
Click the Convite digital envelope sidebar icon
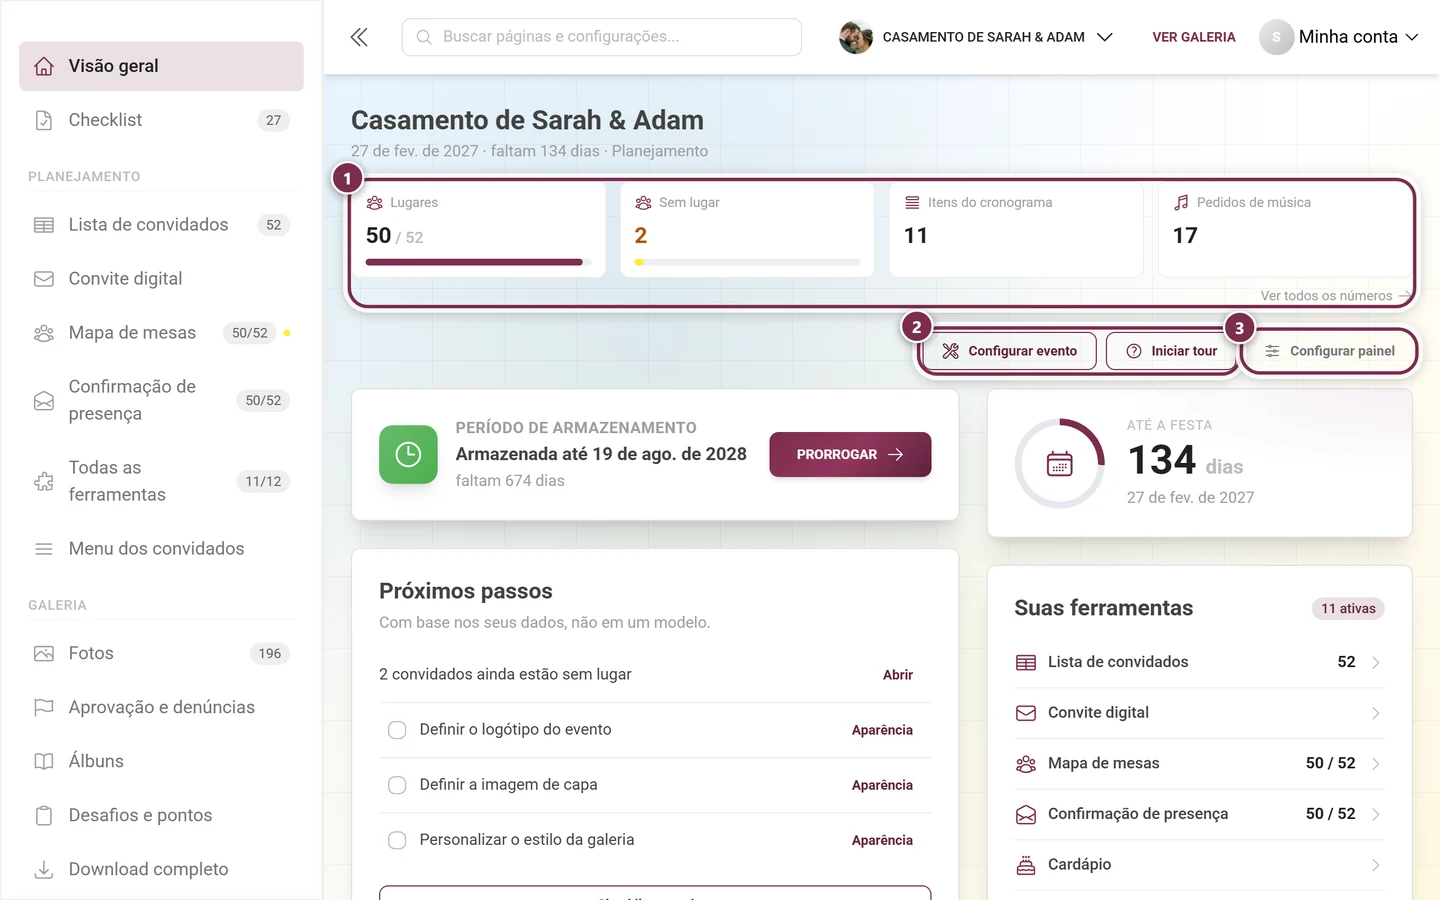pos(44,279)
